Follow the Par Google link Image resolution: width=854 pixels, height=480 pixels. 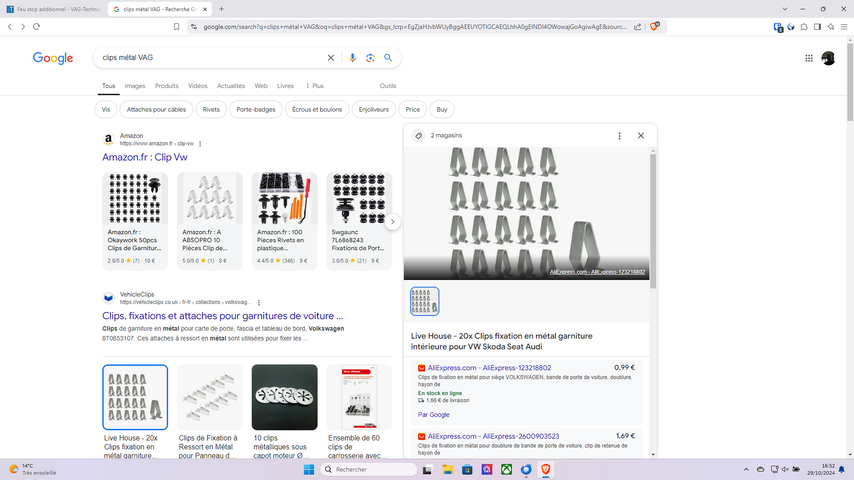(x=434, y=415)
